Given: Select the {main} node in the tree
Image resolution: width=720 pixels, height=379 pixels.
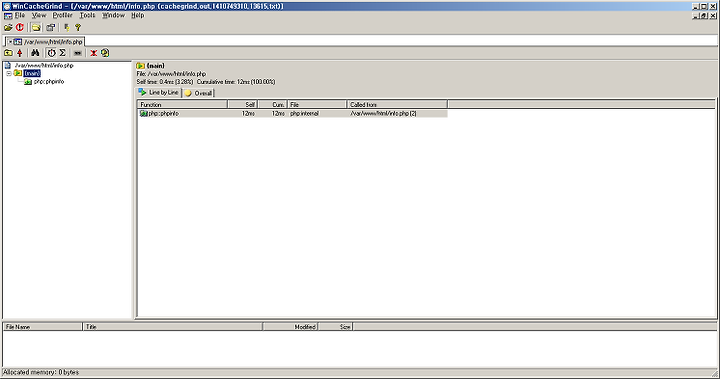Looking at the screenshot, I should point(32,74).
